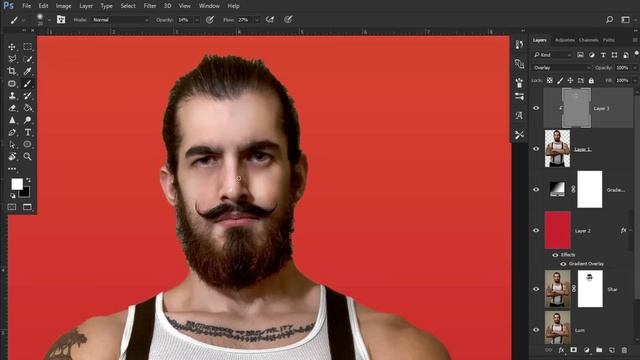This screenshot has height=360, width=640.
Task: Select the Sharpen/Blur triangle tool
Action: pyautogui.click(x=12, y=120)
